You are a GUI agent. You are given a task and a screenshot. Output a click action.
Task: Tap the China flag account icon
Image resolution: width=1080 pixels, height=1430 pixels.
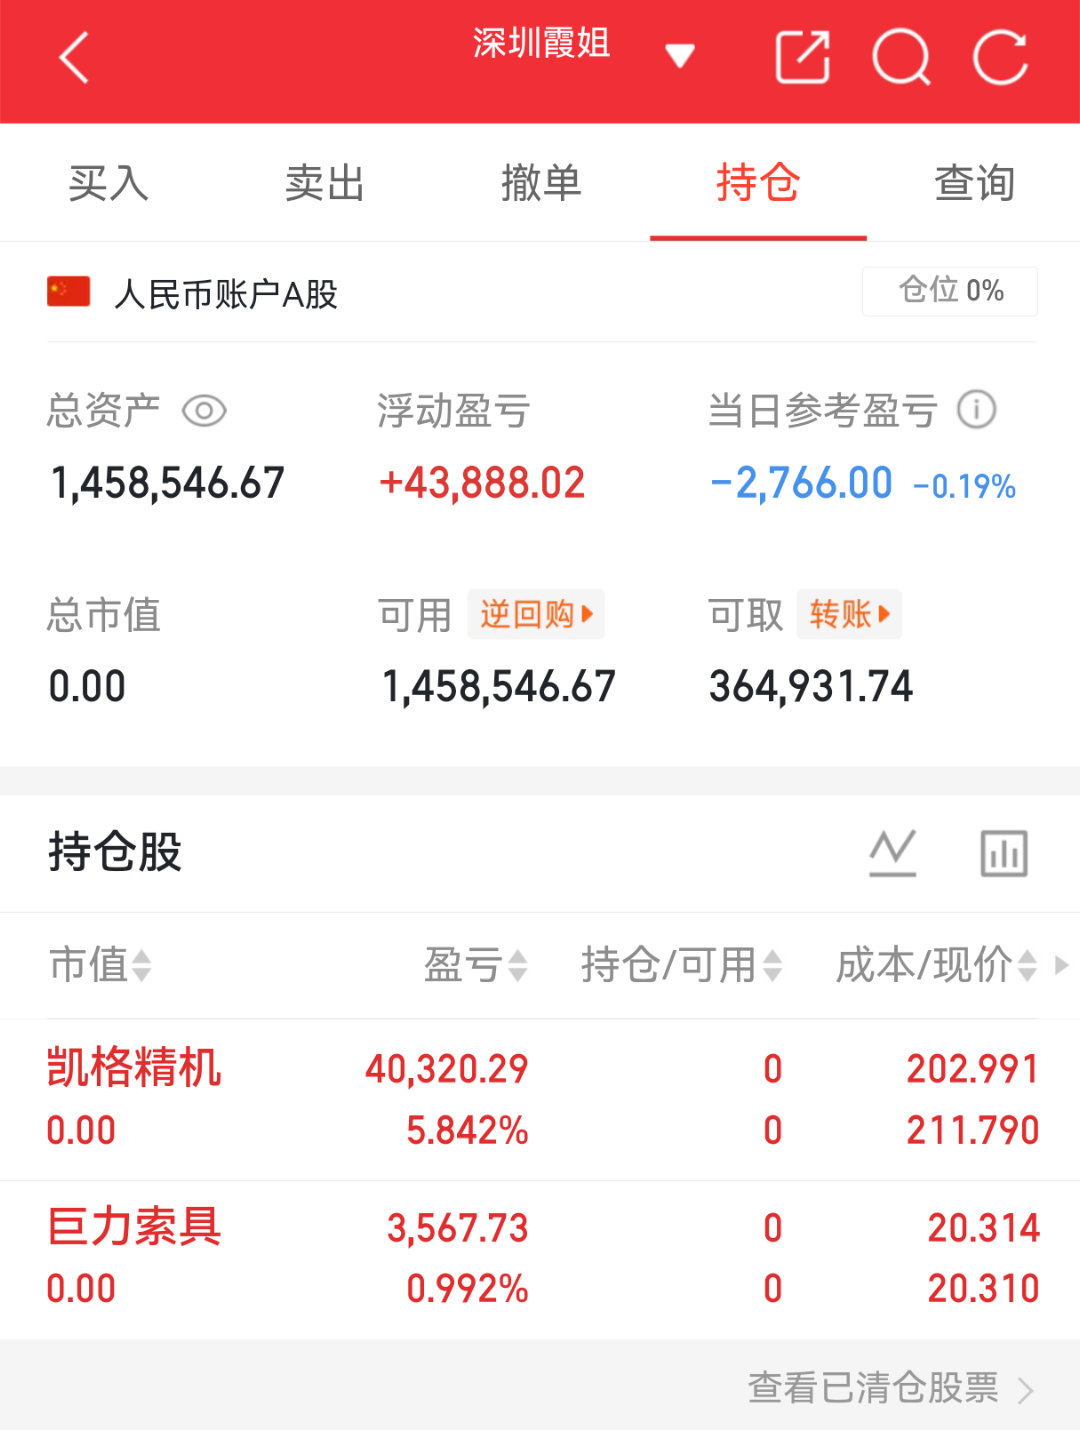[x=69, y=292]
